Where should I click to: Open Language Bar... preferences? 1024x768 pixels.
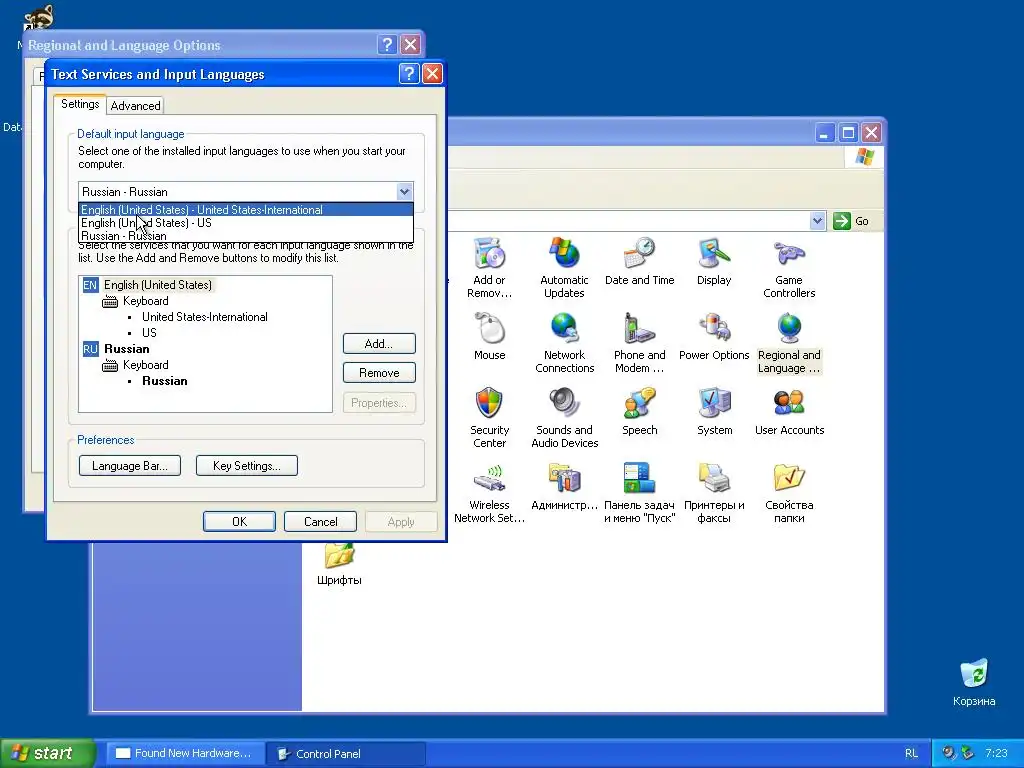[x=129, y=466]
